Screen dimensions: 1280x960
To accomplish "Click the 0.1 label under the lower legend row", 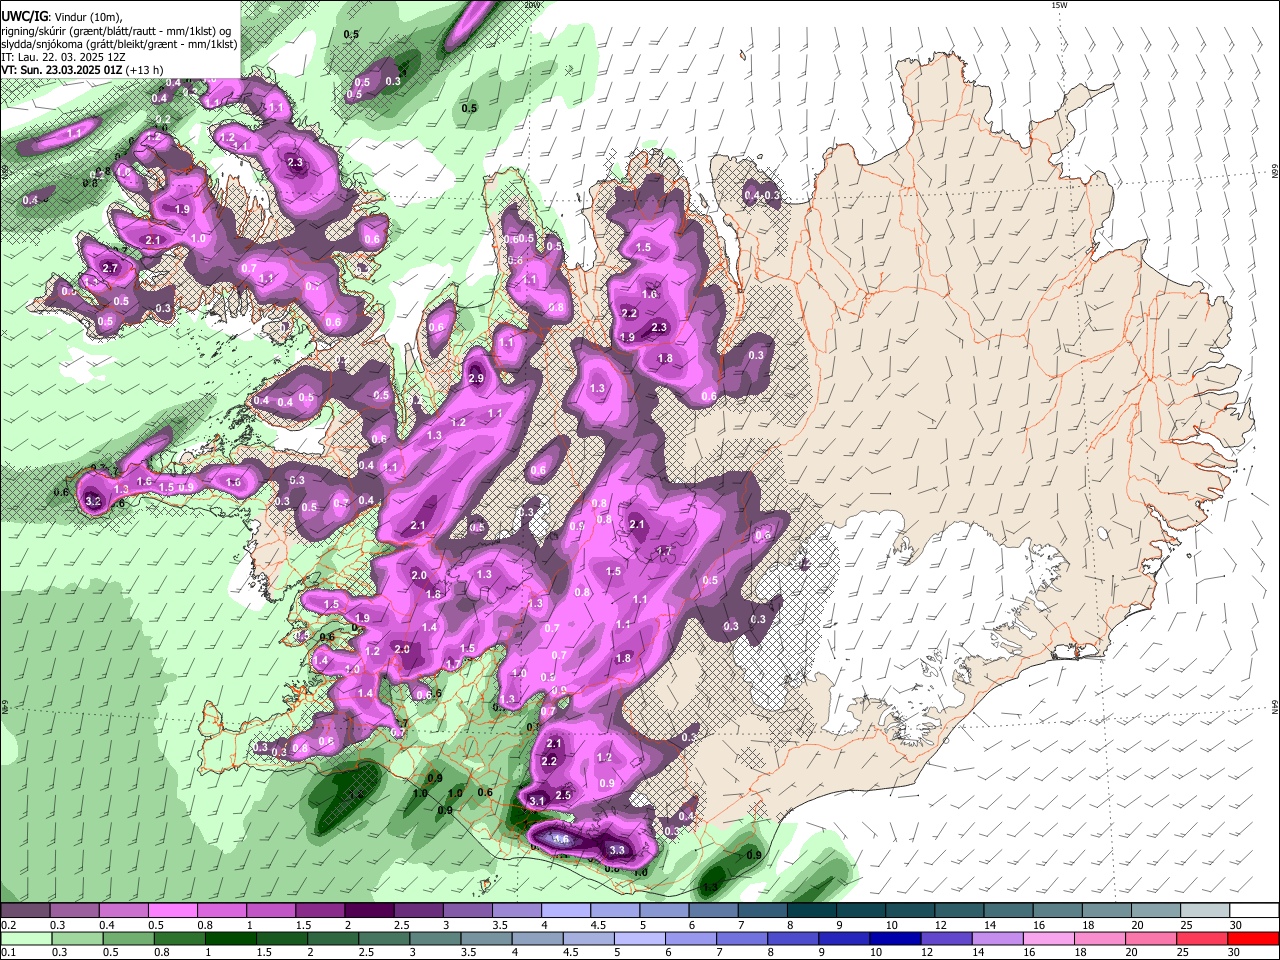I will click(x=9, y=952).
